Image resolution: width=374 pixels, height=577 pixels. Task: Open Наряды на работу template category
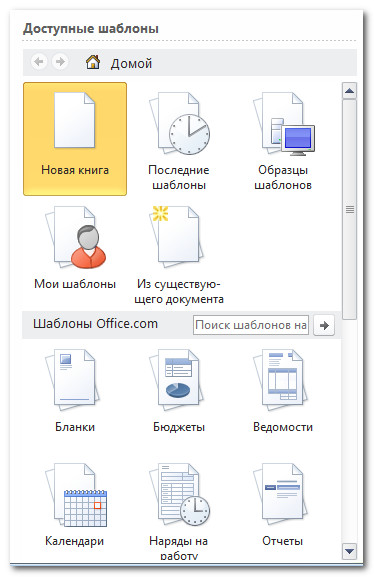pos(179,510)
